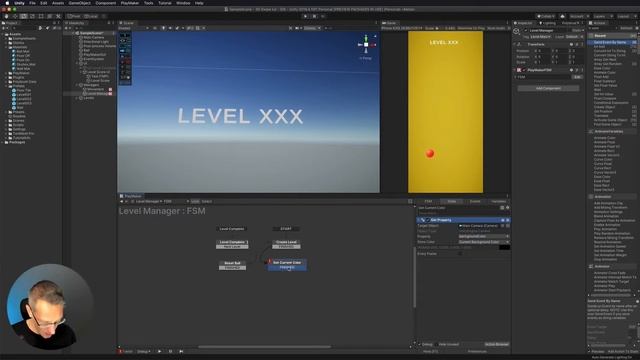The height and width of the screenshot is (360, 640).
Task: Open the Account dropdown
Action: point(579,16)
